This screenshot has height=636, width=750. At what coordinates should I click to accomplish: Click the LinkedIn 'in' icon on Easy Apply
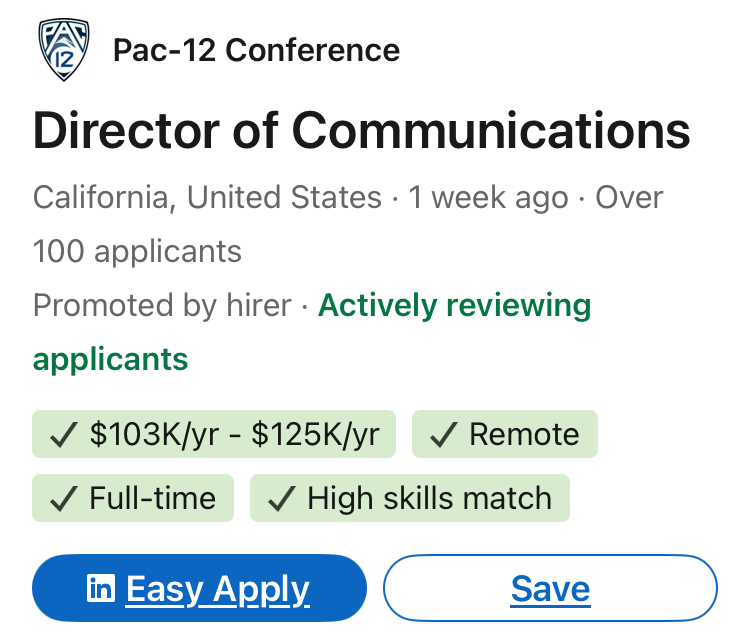(101, 589)
